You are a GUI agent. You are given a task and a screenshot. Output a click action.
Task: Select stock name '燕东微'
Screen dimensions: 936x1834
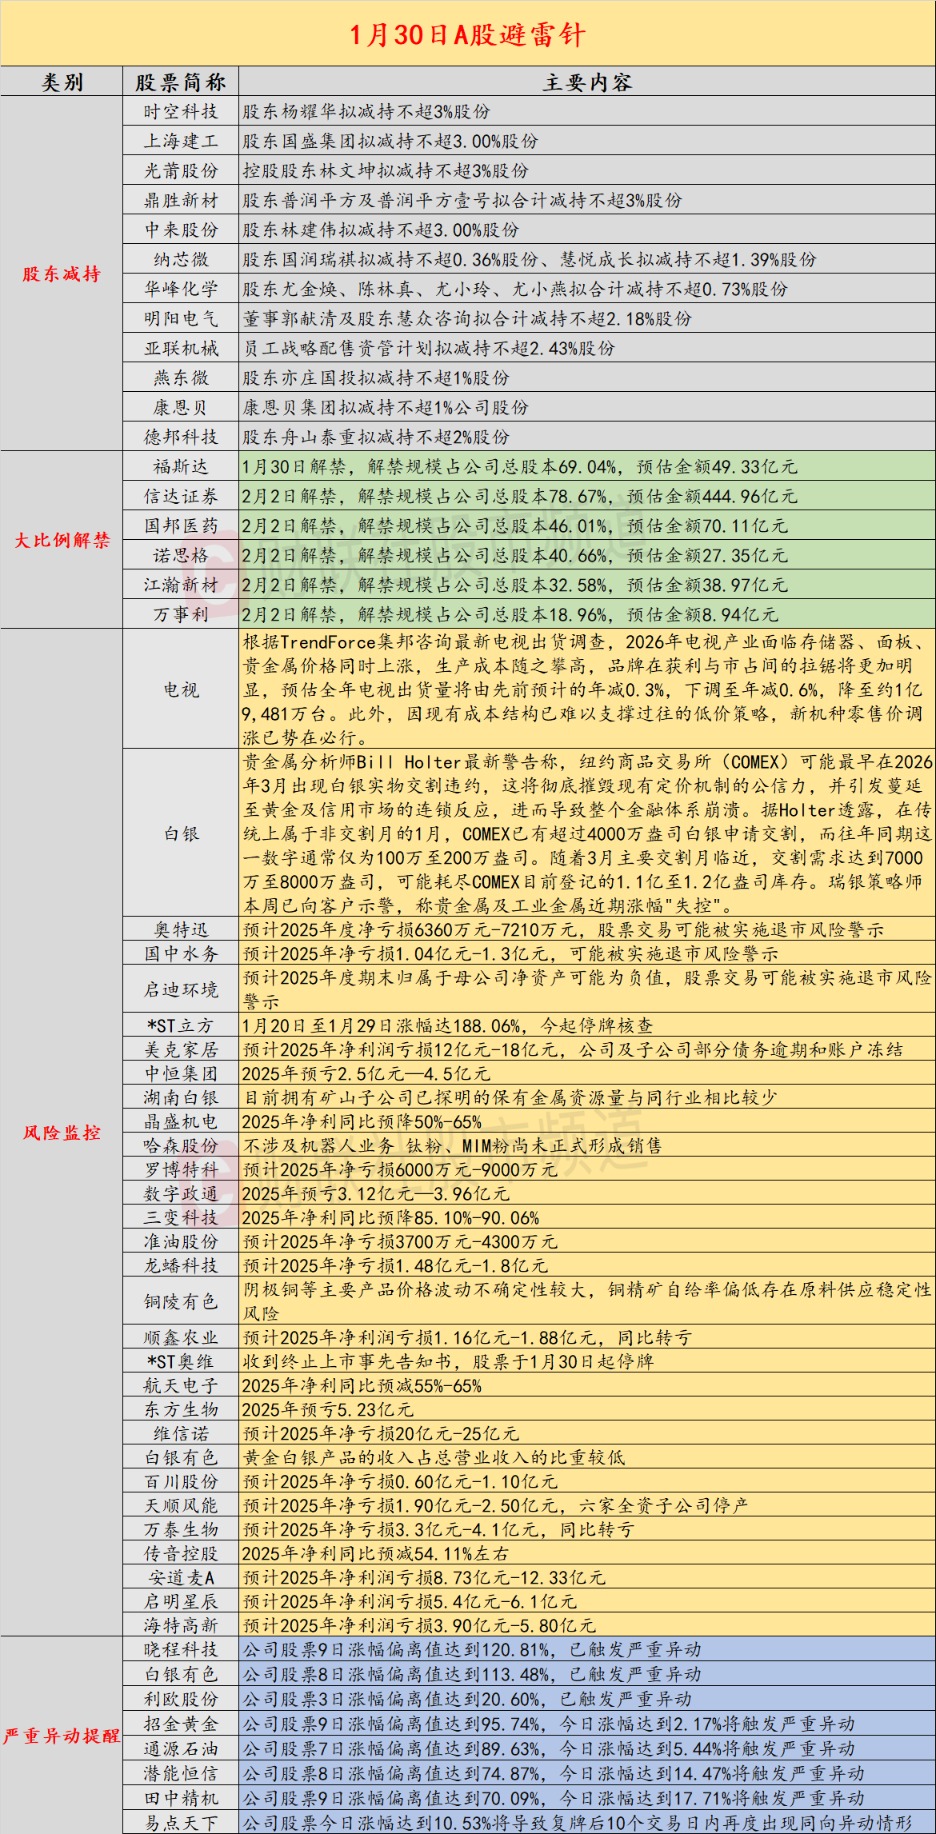pyautogui.click(x=181, y=377)
